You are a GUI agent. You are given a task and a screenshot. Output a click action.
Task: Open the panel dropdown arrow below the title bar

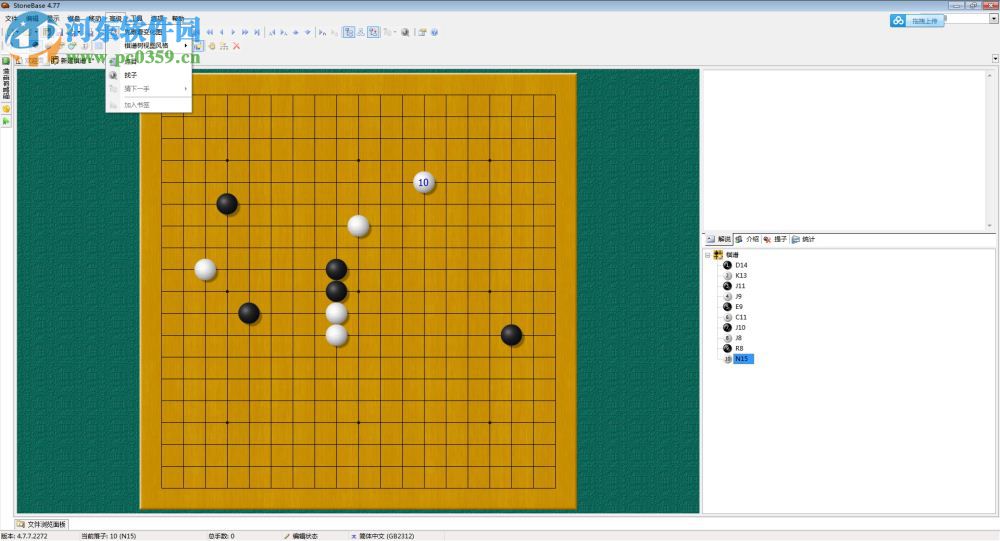[x=995, y=59]
